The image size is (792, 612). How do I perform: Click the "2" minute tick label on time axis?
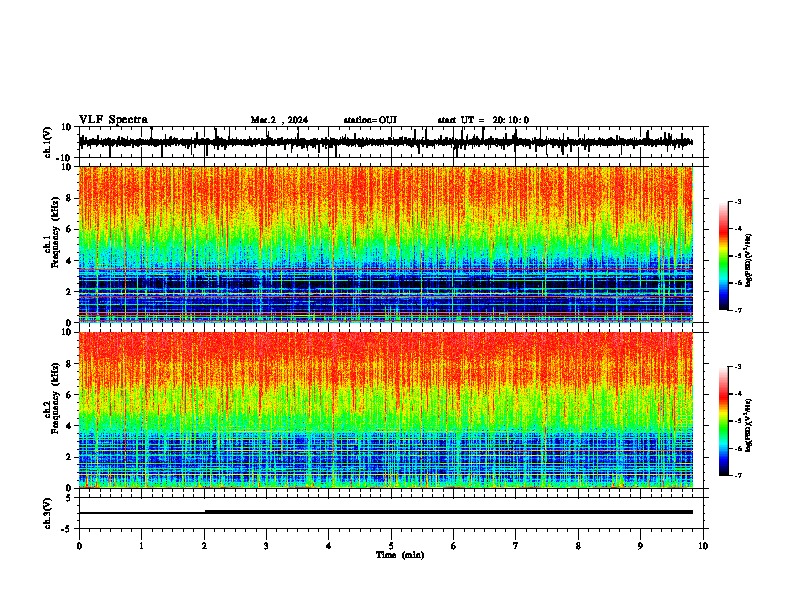point(204,546)
